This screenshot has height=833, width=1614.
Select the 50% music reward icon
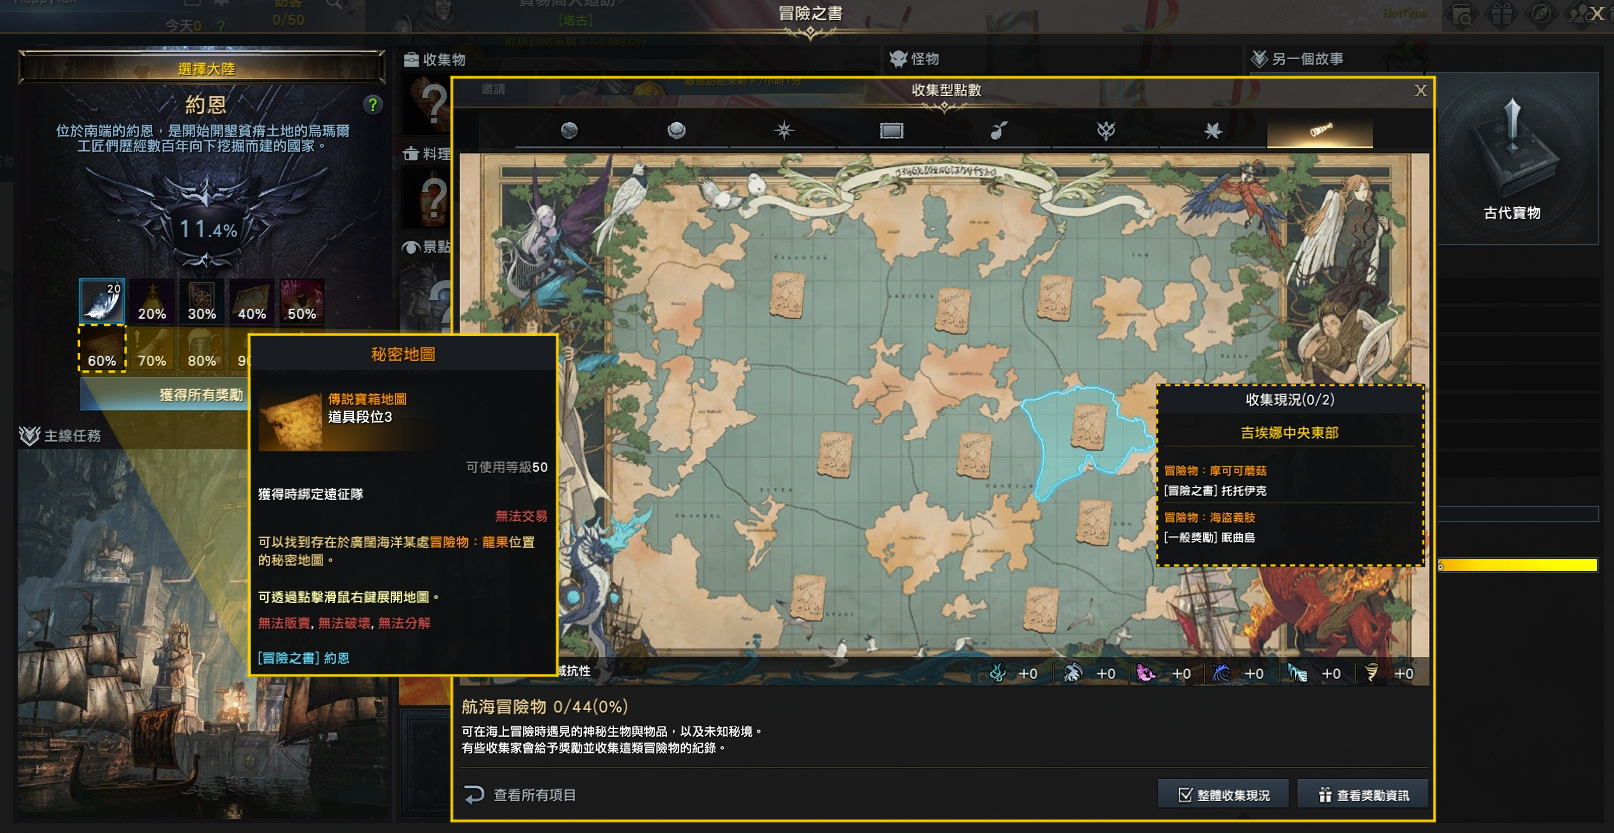302,301
